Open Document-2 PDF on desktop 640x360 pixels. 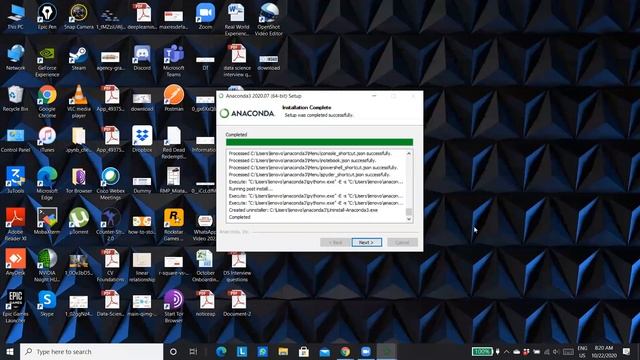point(237,303)
